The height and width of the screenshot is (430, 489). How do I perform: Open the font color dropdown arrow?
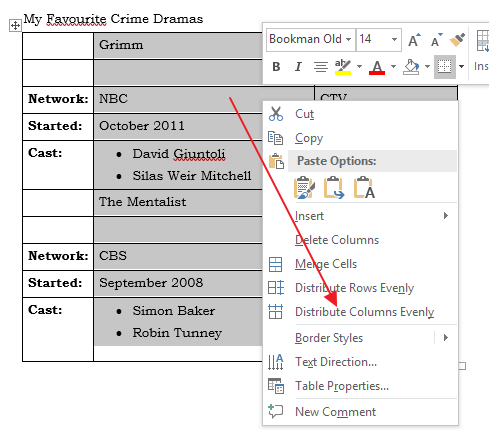coord(393,67)
